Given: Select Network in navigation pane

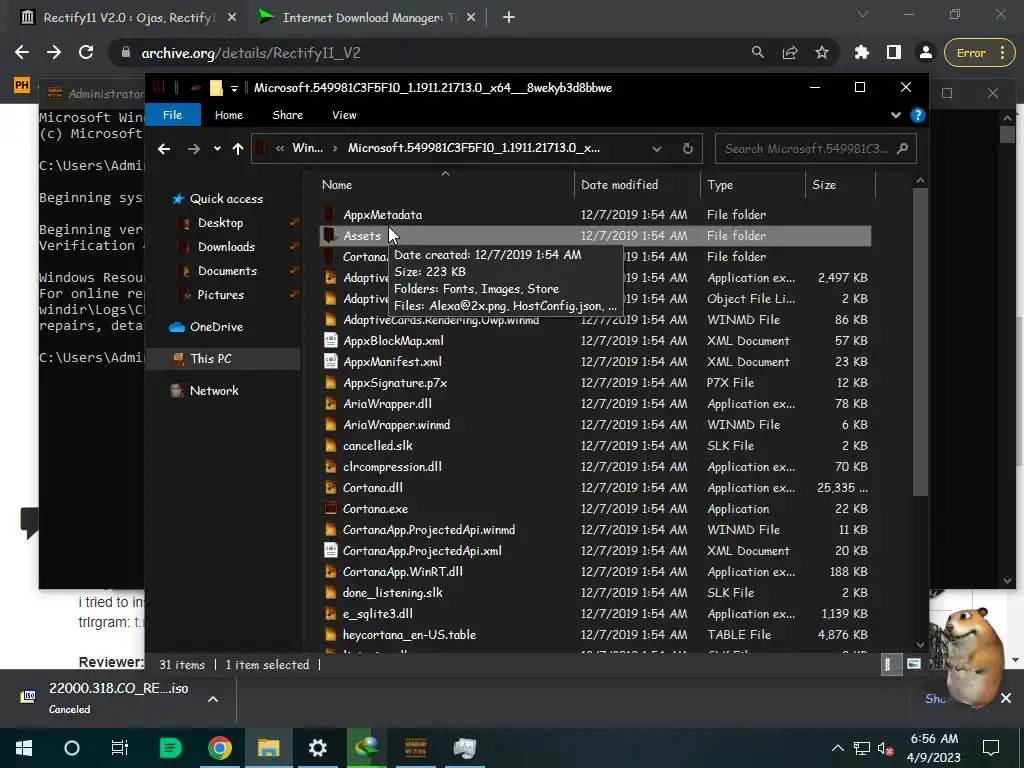Looking at the screenshot, I should coord(214,391).
